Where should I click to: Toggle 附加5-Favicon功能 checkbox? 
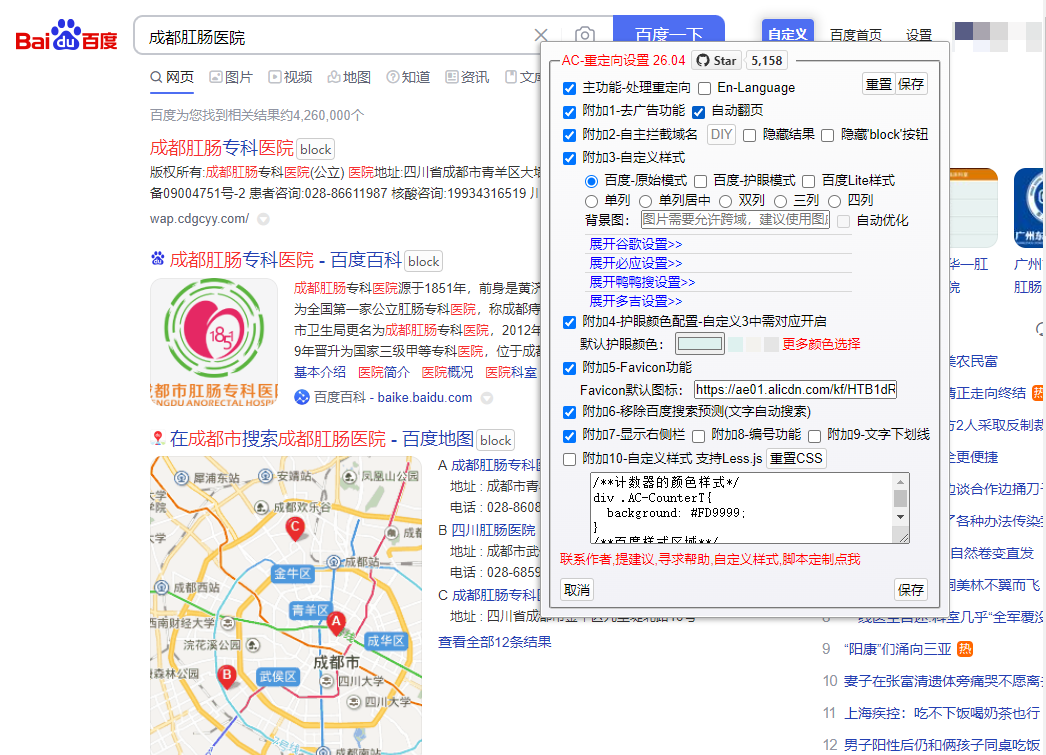click(569, 368)
